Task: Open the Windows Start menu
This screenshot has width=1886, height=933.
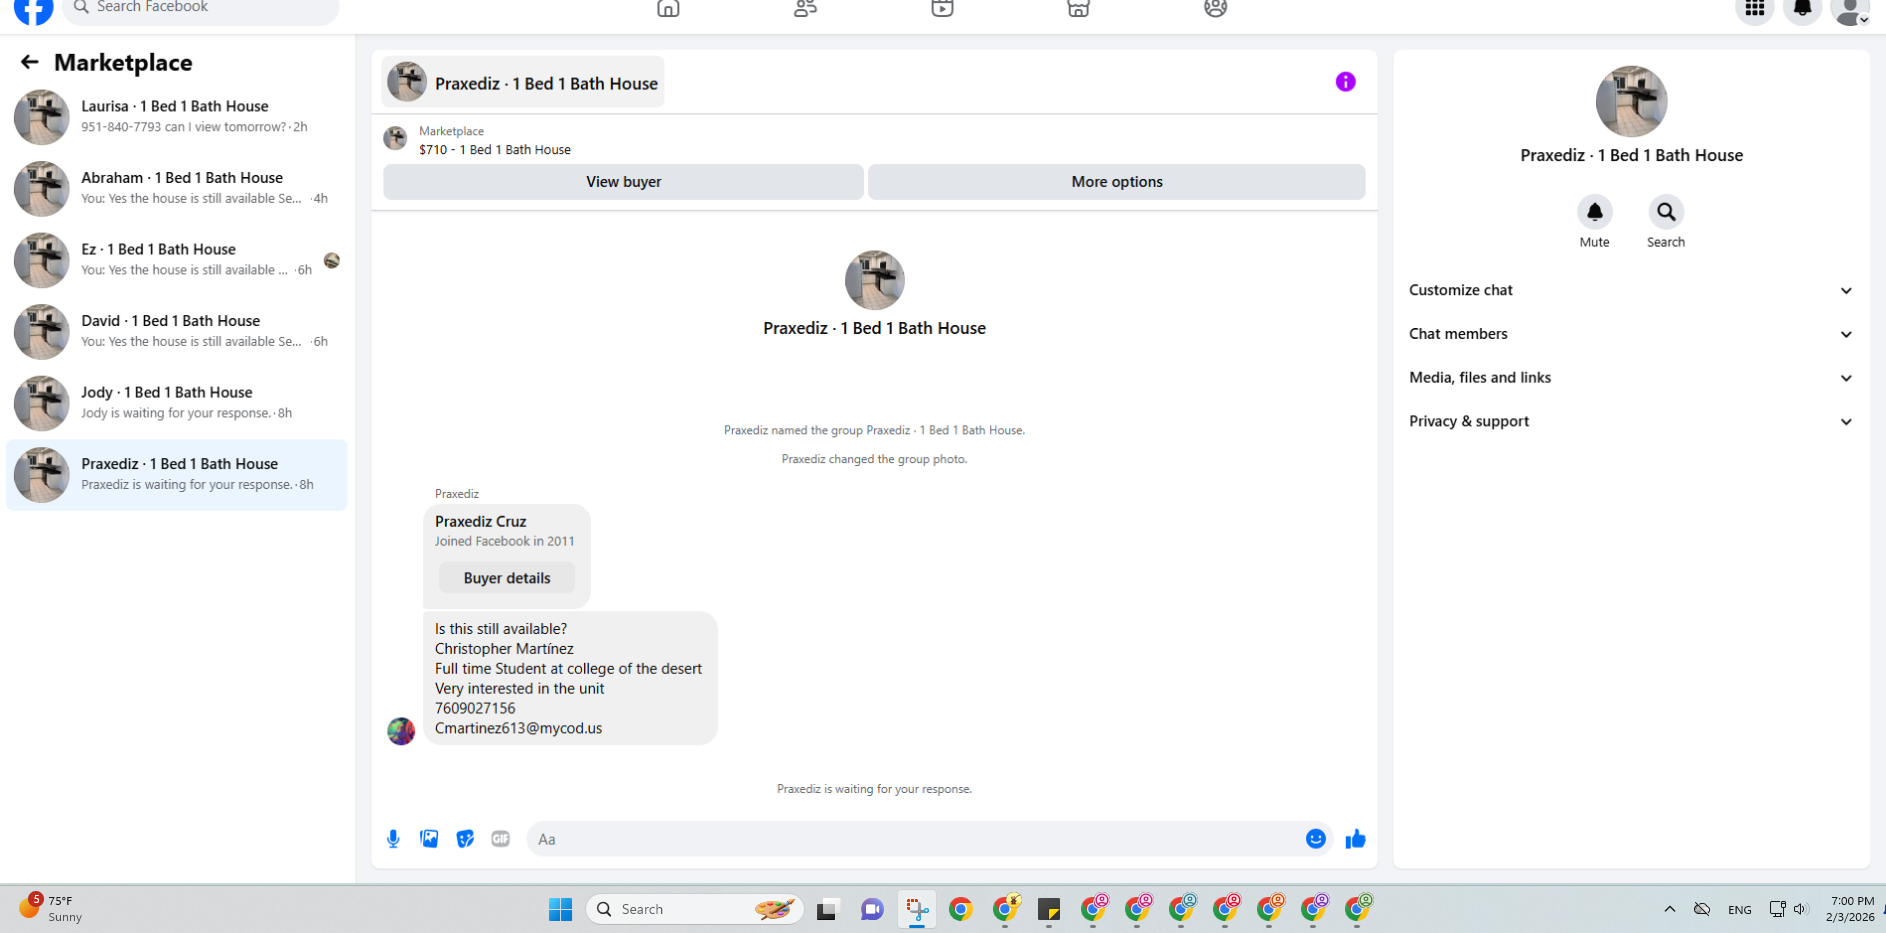Action: tap(560, 909)
